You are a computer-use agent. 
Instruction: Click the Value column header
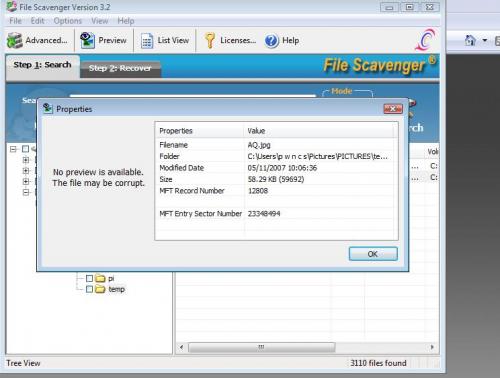319,131
